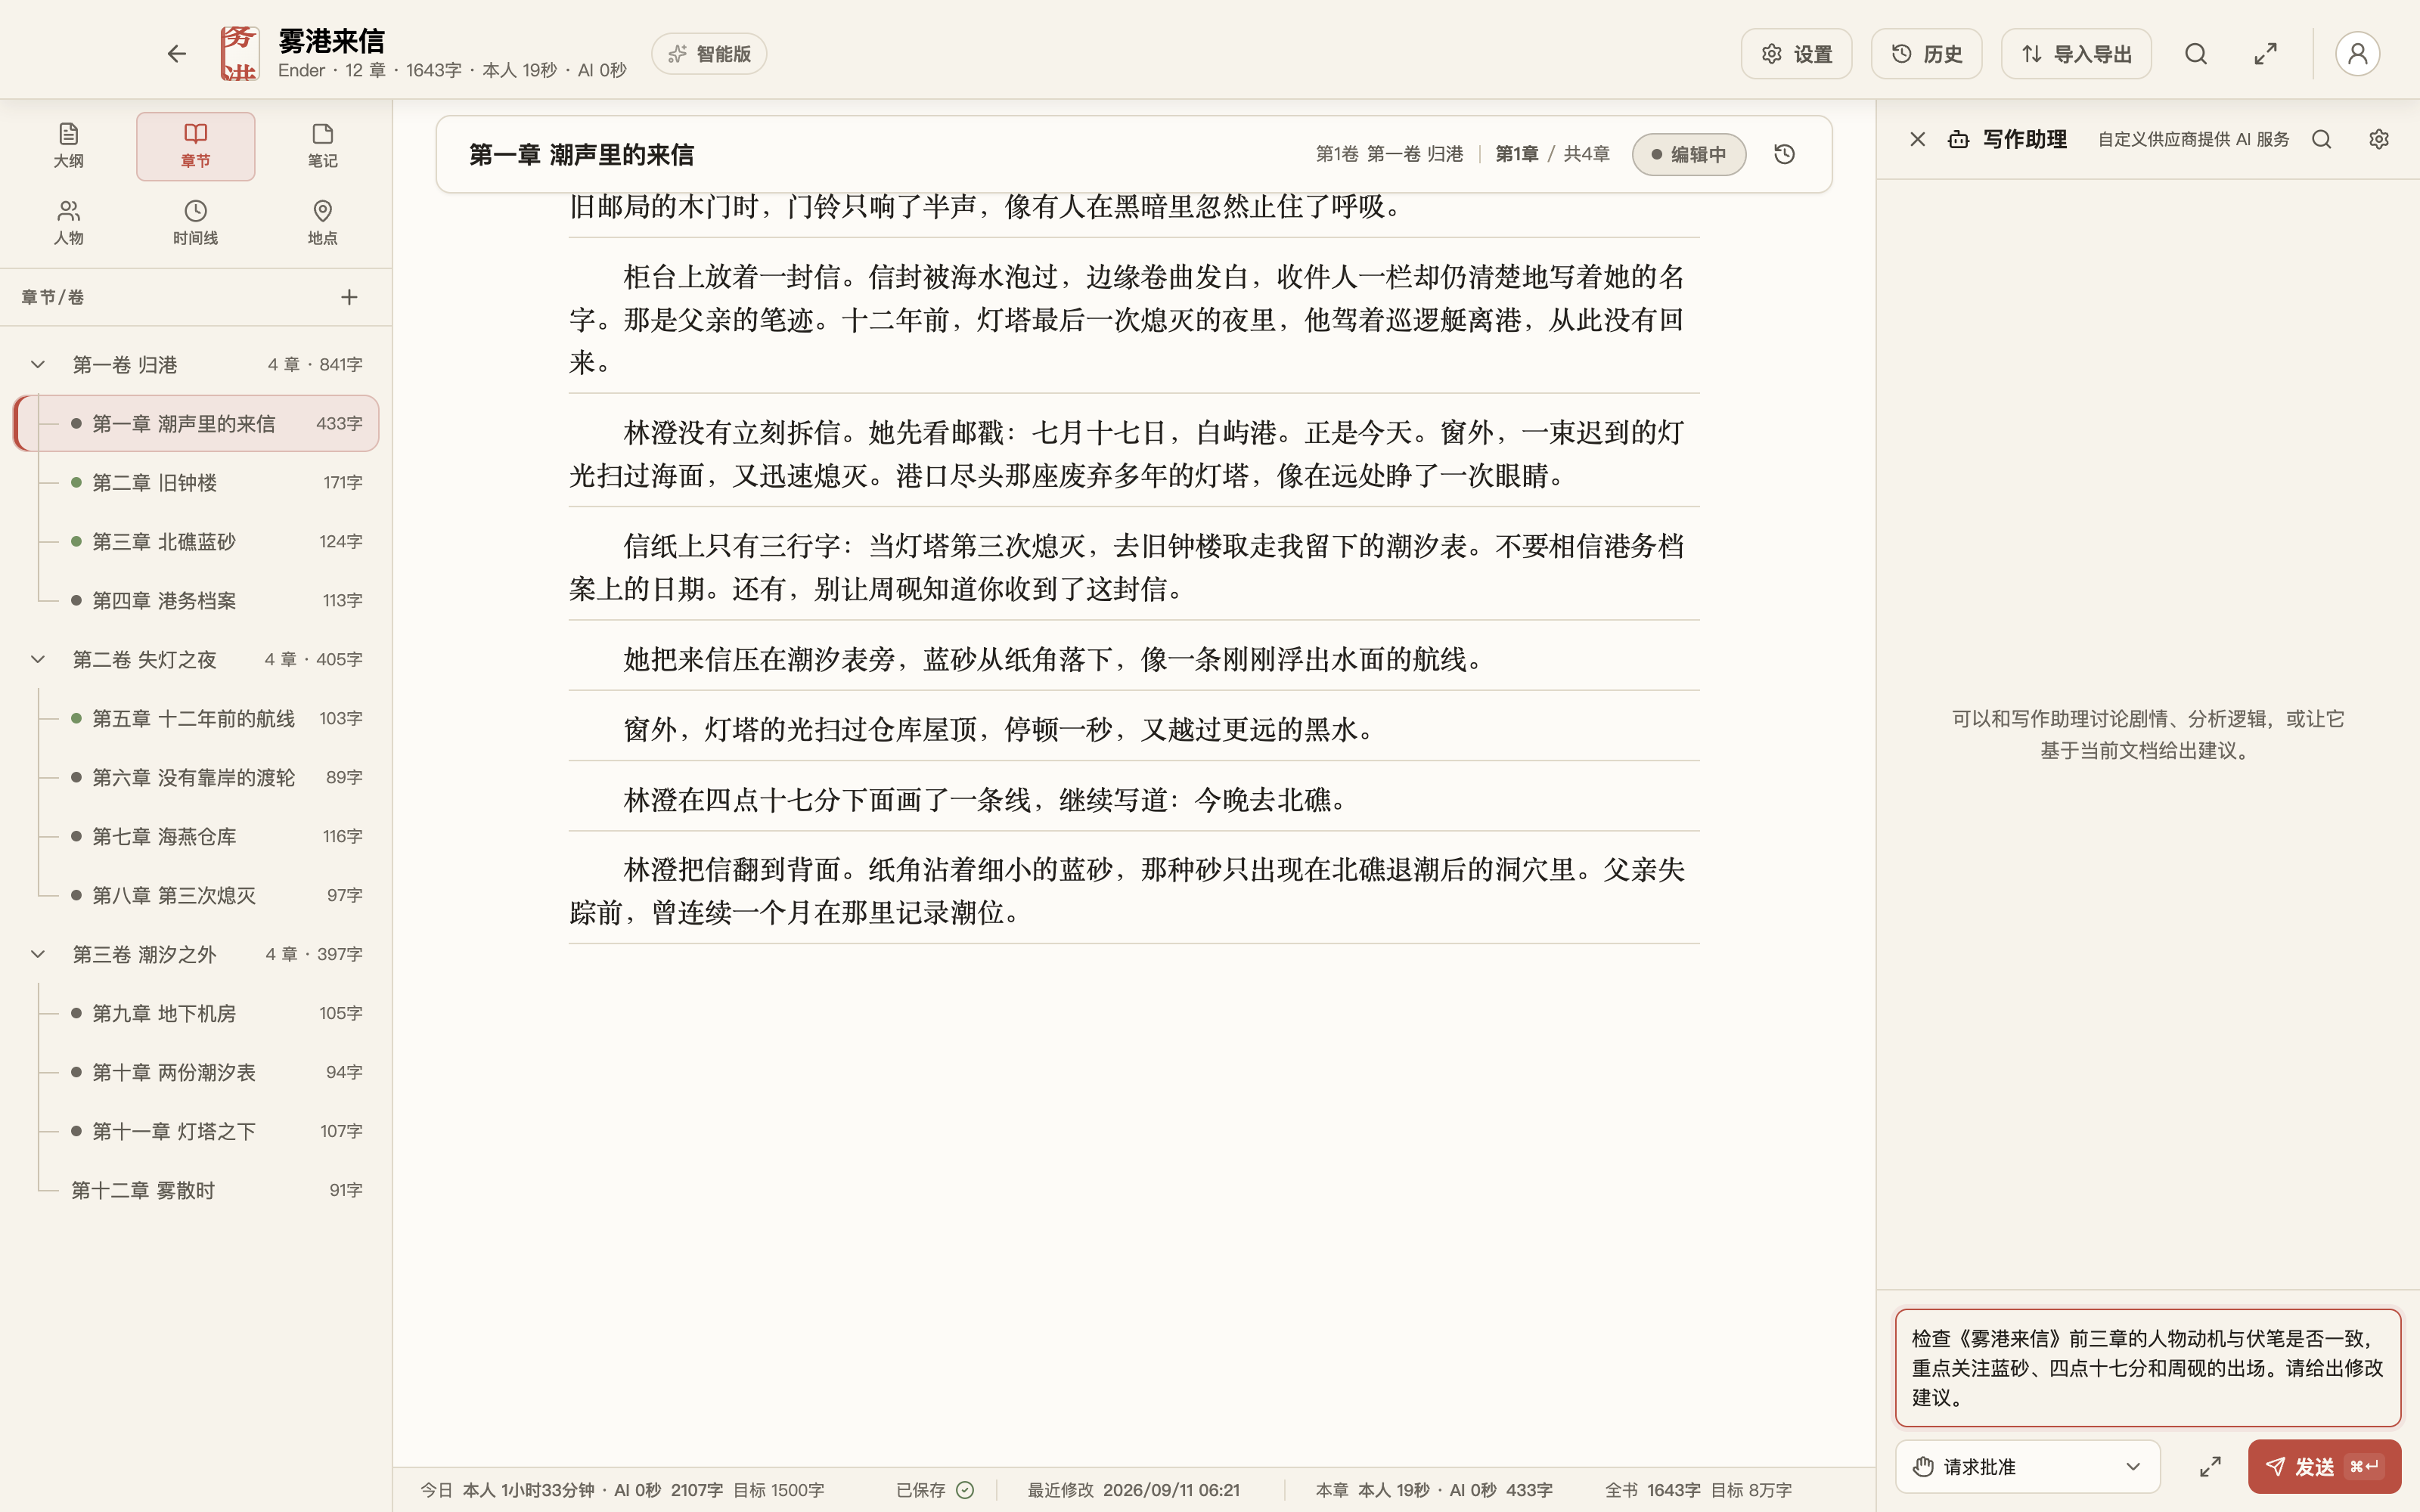Viewport: 2420px width, 1512px height.
Task: Switch to the 大纲 outline tab
Action: click(68, 146)
